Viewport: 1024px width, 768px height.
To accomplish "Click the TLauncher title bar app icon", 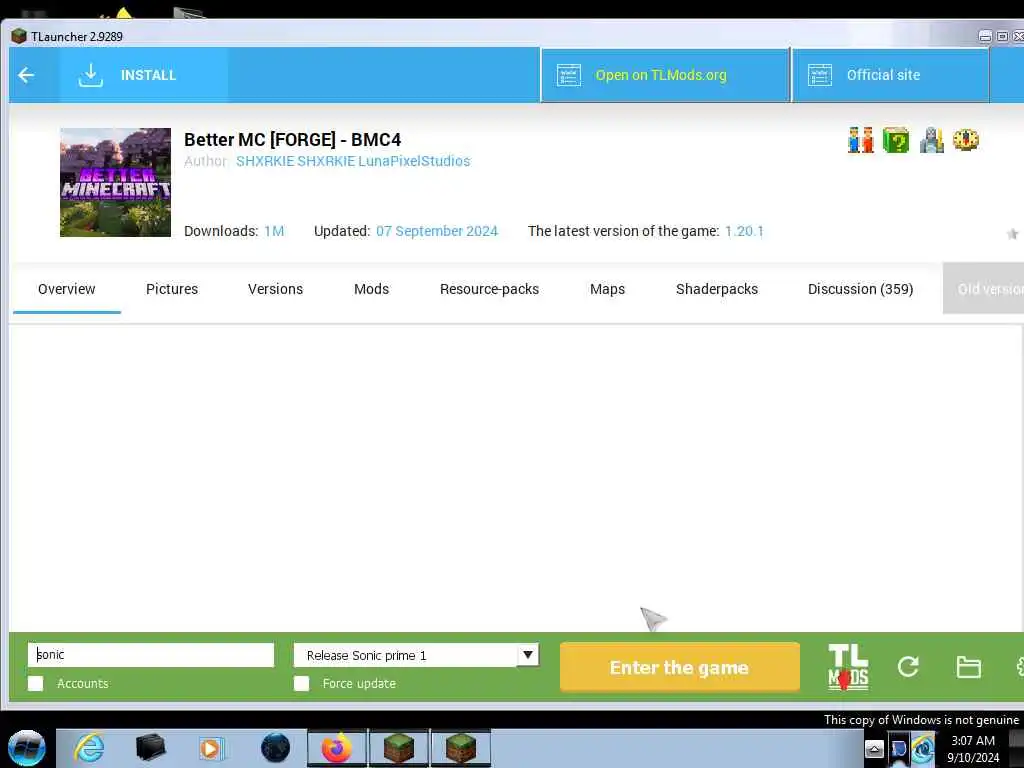I will [19, 36].
